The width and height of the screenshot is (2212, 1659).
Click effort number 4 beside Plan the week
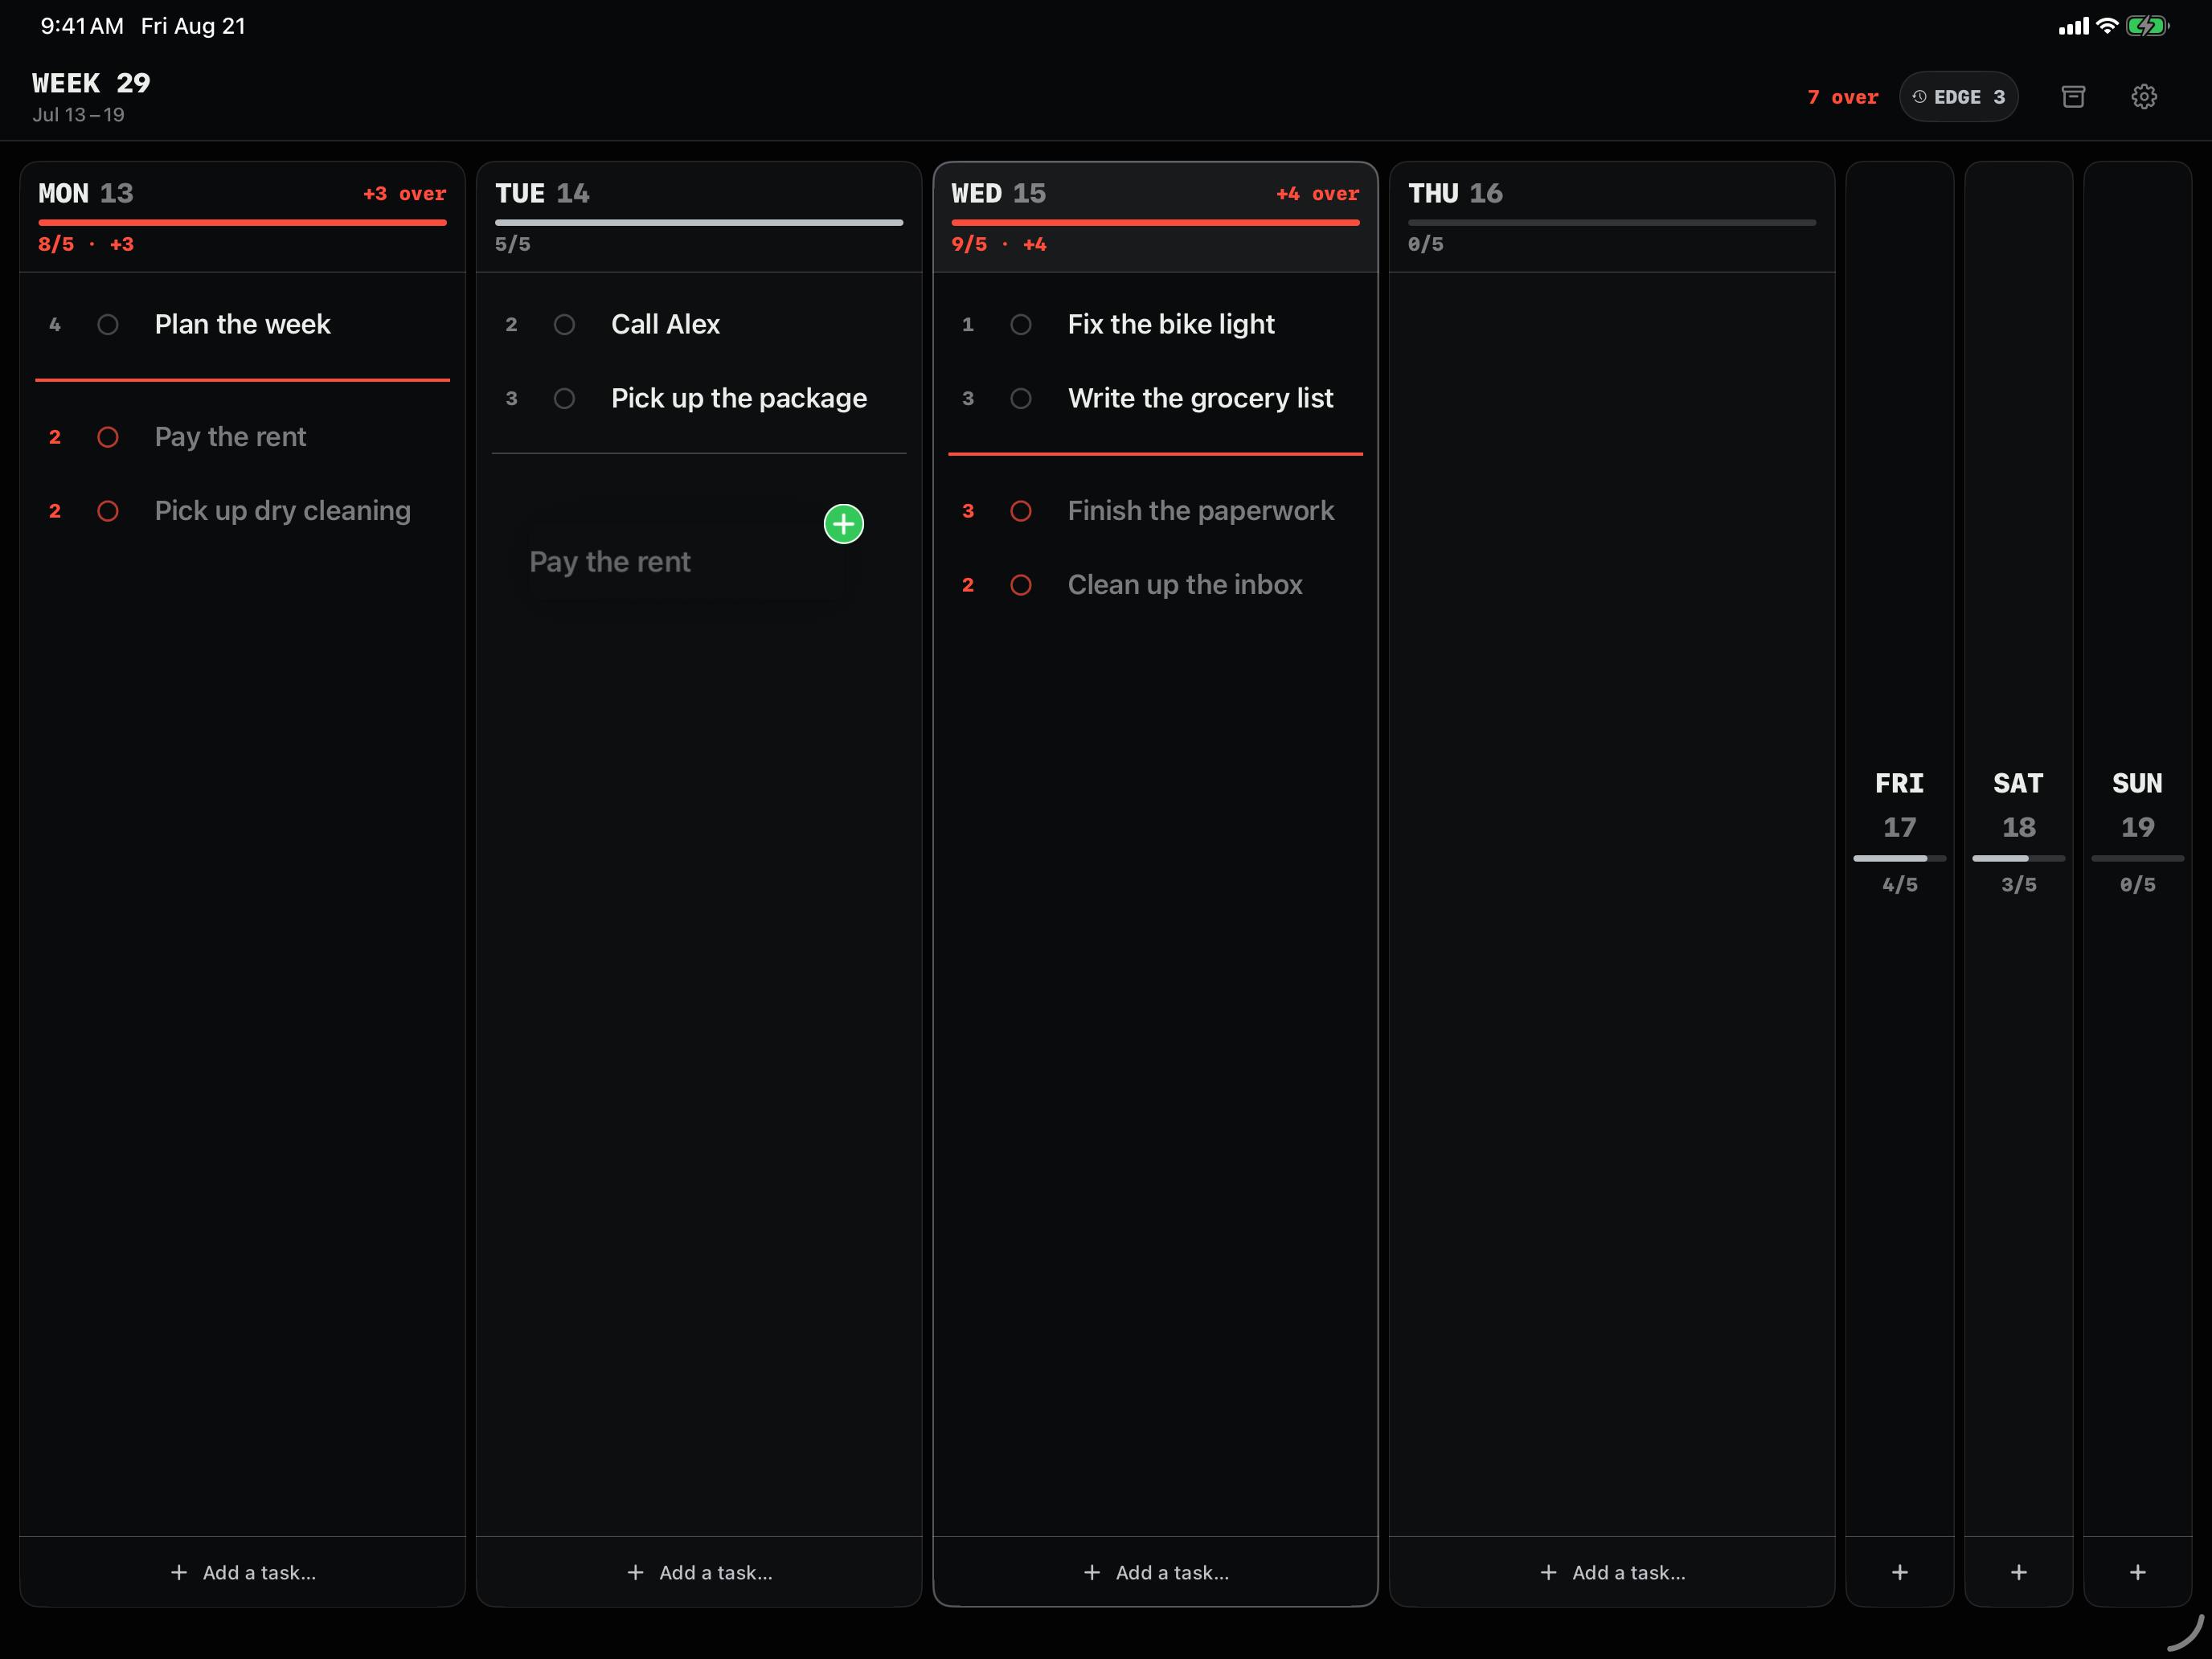[x=55, y=325]
